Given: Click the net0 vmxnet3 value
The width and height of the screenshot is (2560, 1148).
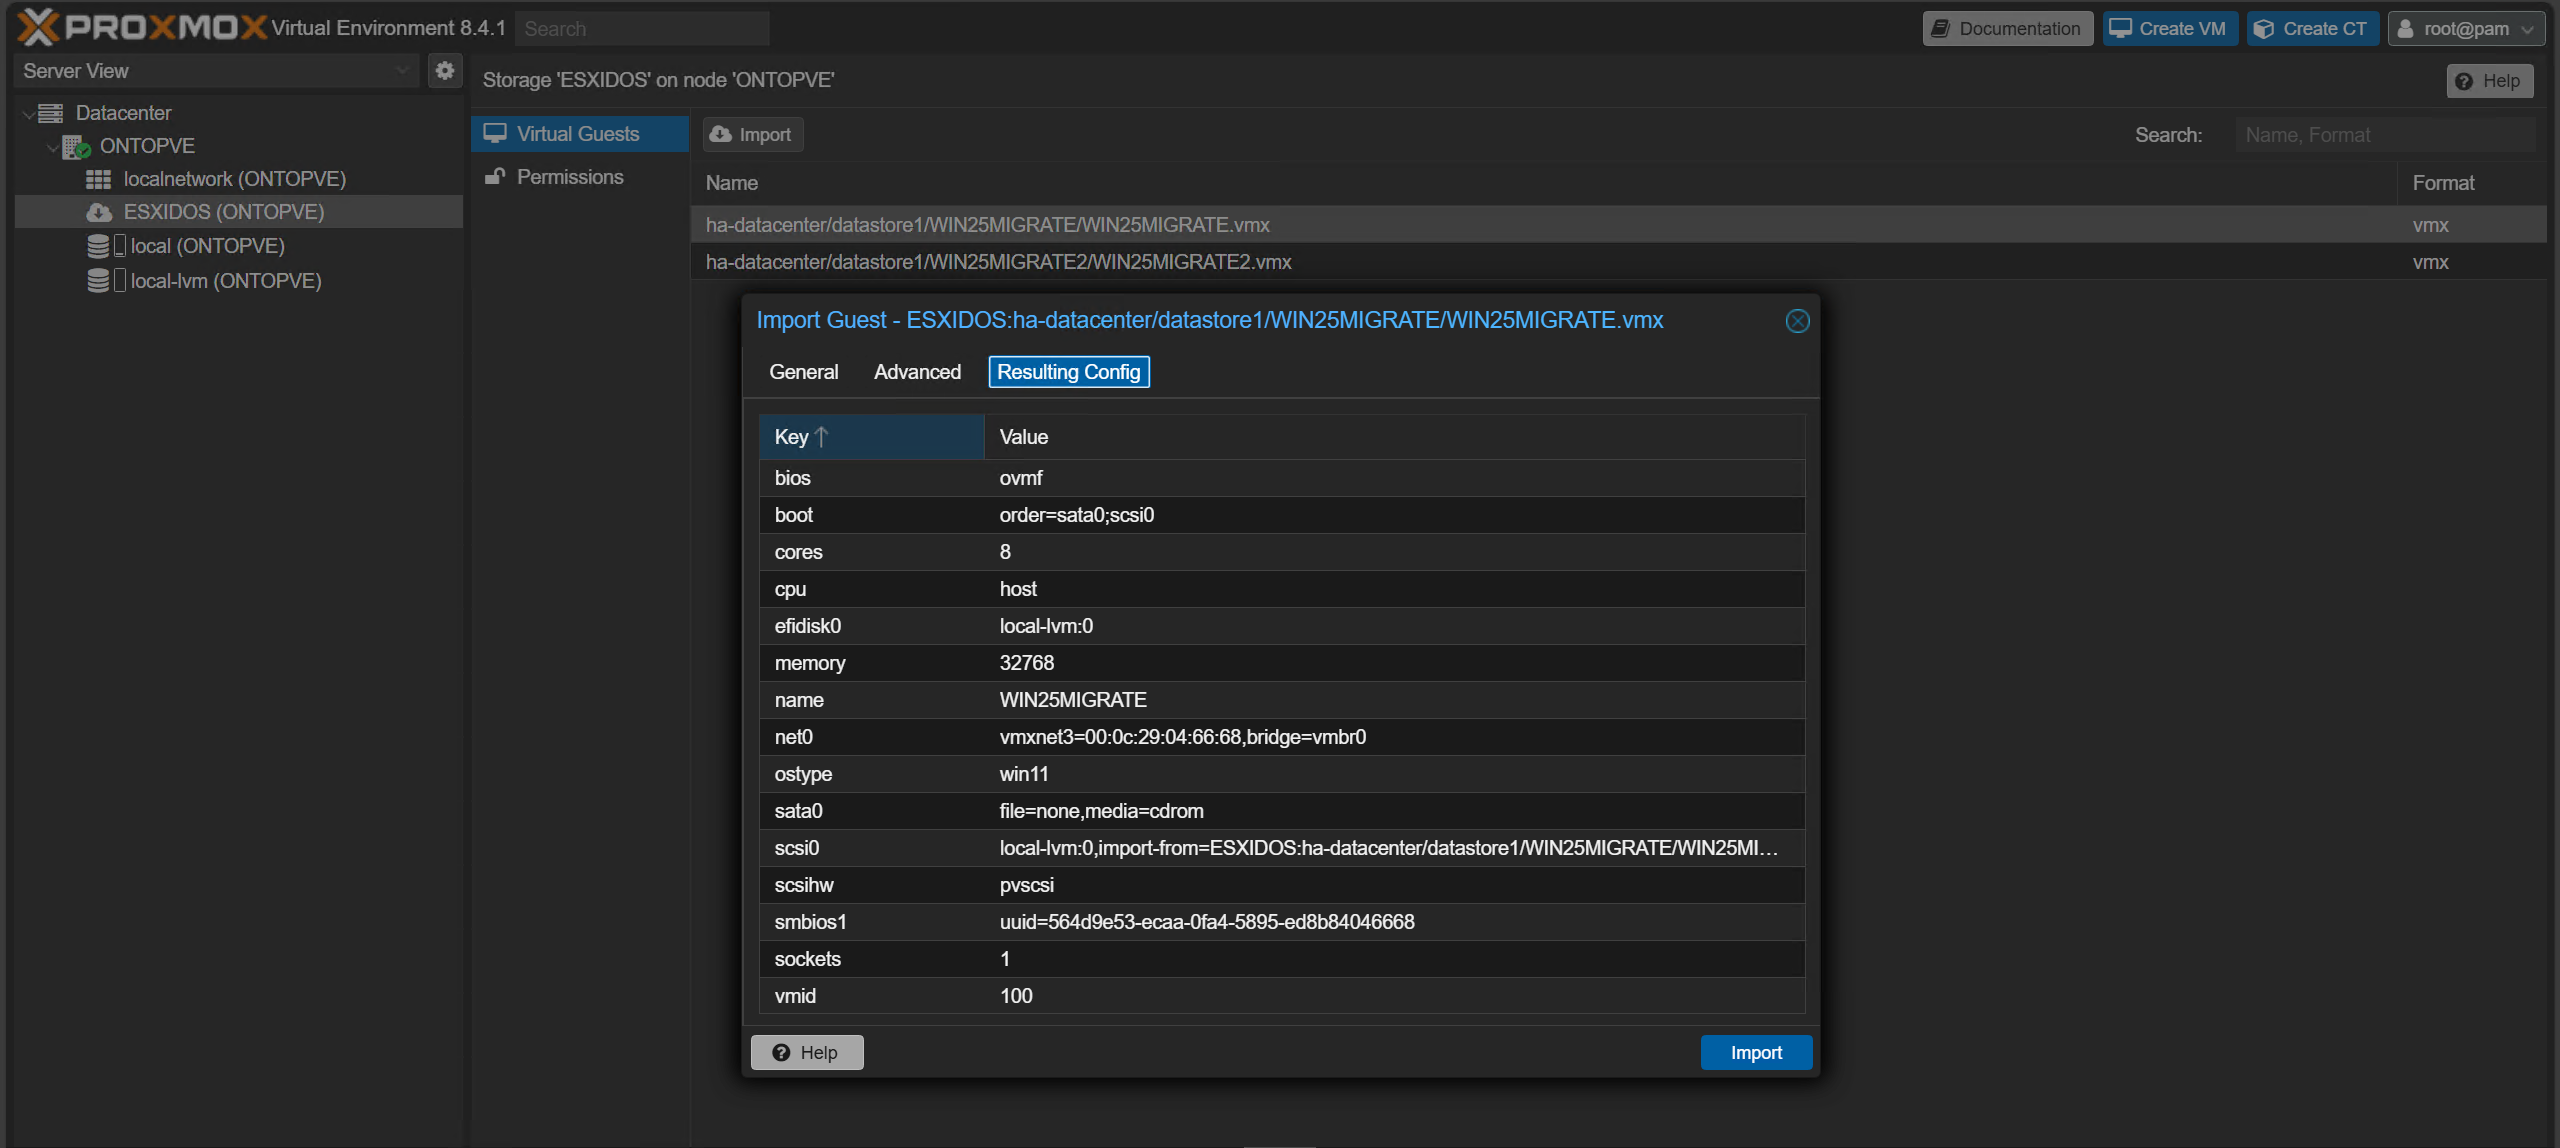Looking at the screenshot, I should (x=1182, y=737).
